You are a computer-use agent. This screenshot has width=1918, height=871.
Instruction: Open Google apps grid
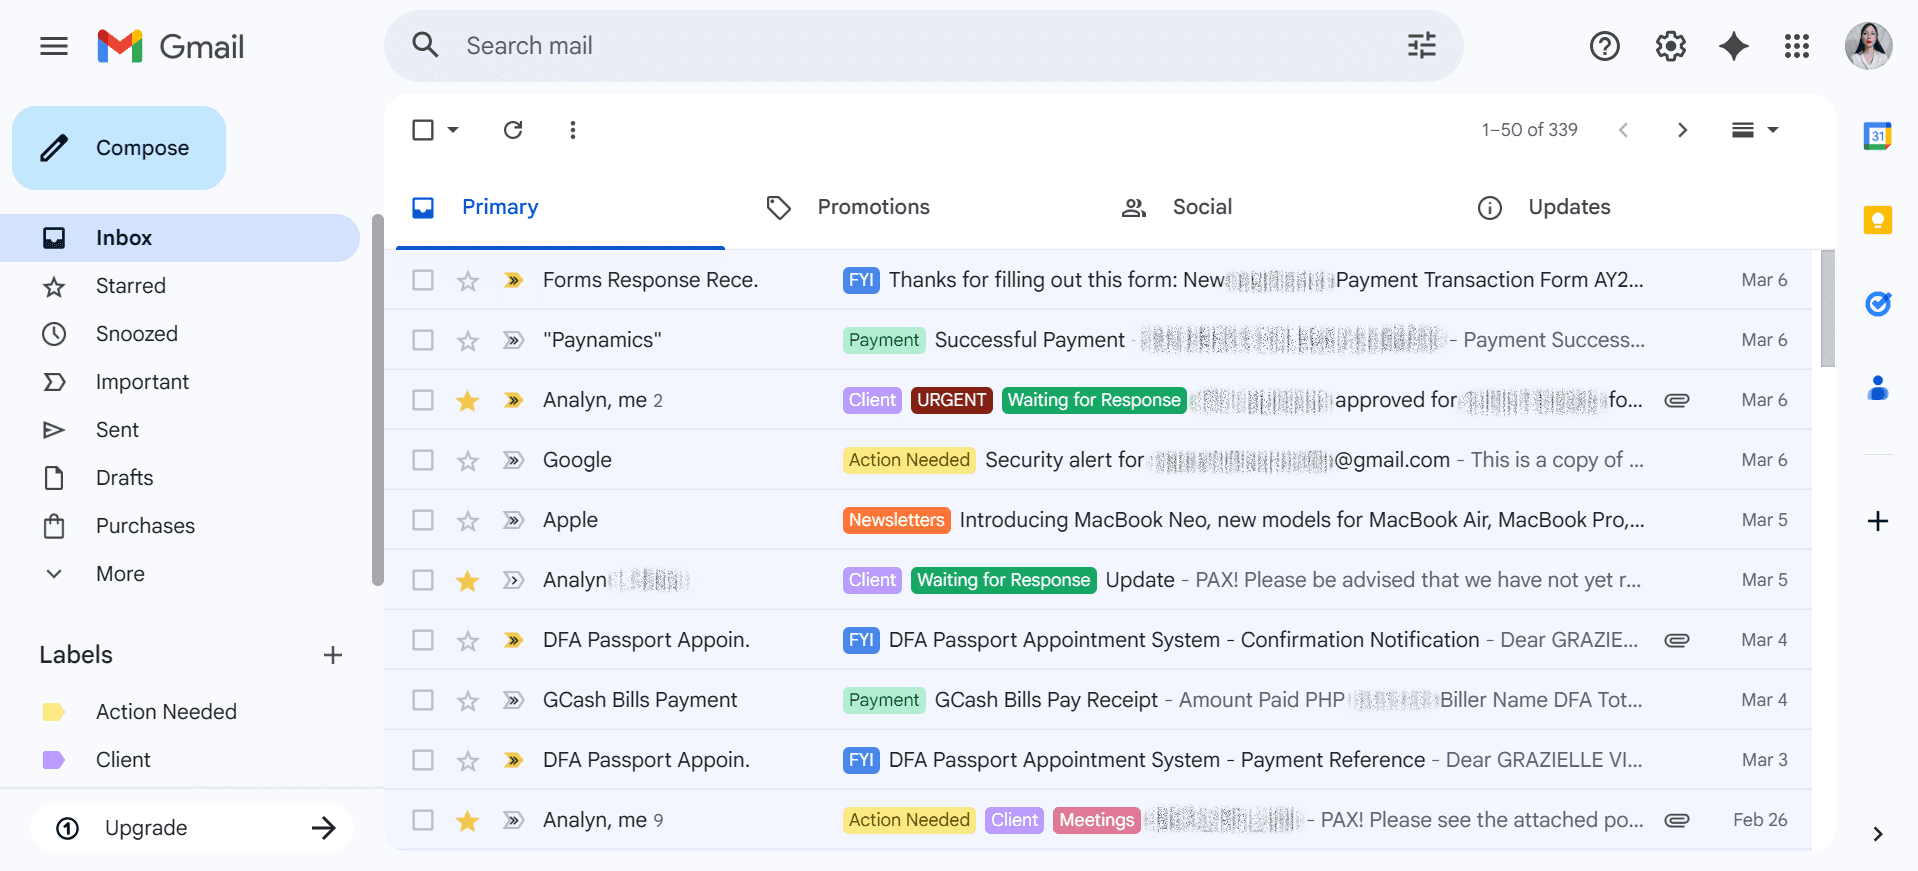1796,46
